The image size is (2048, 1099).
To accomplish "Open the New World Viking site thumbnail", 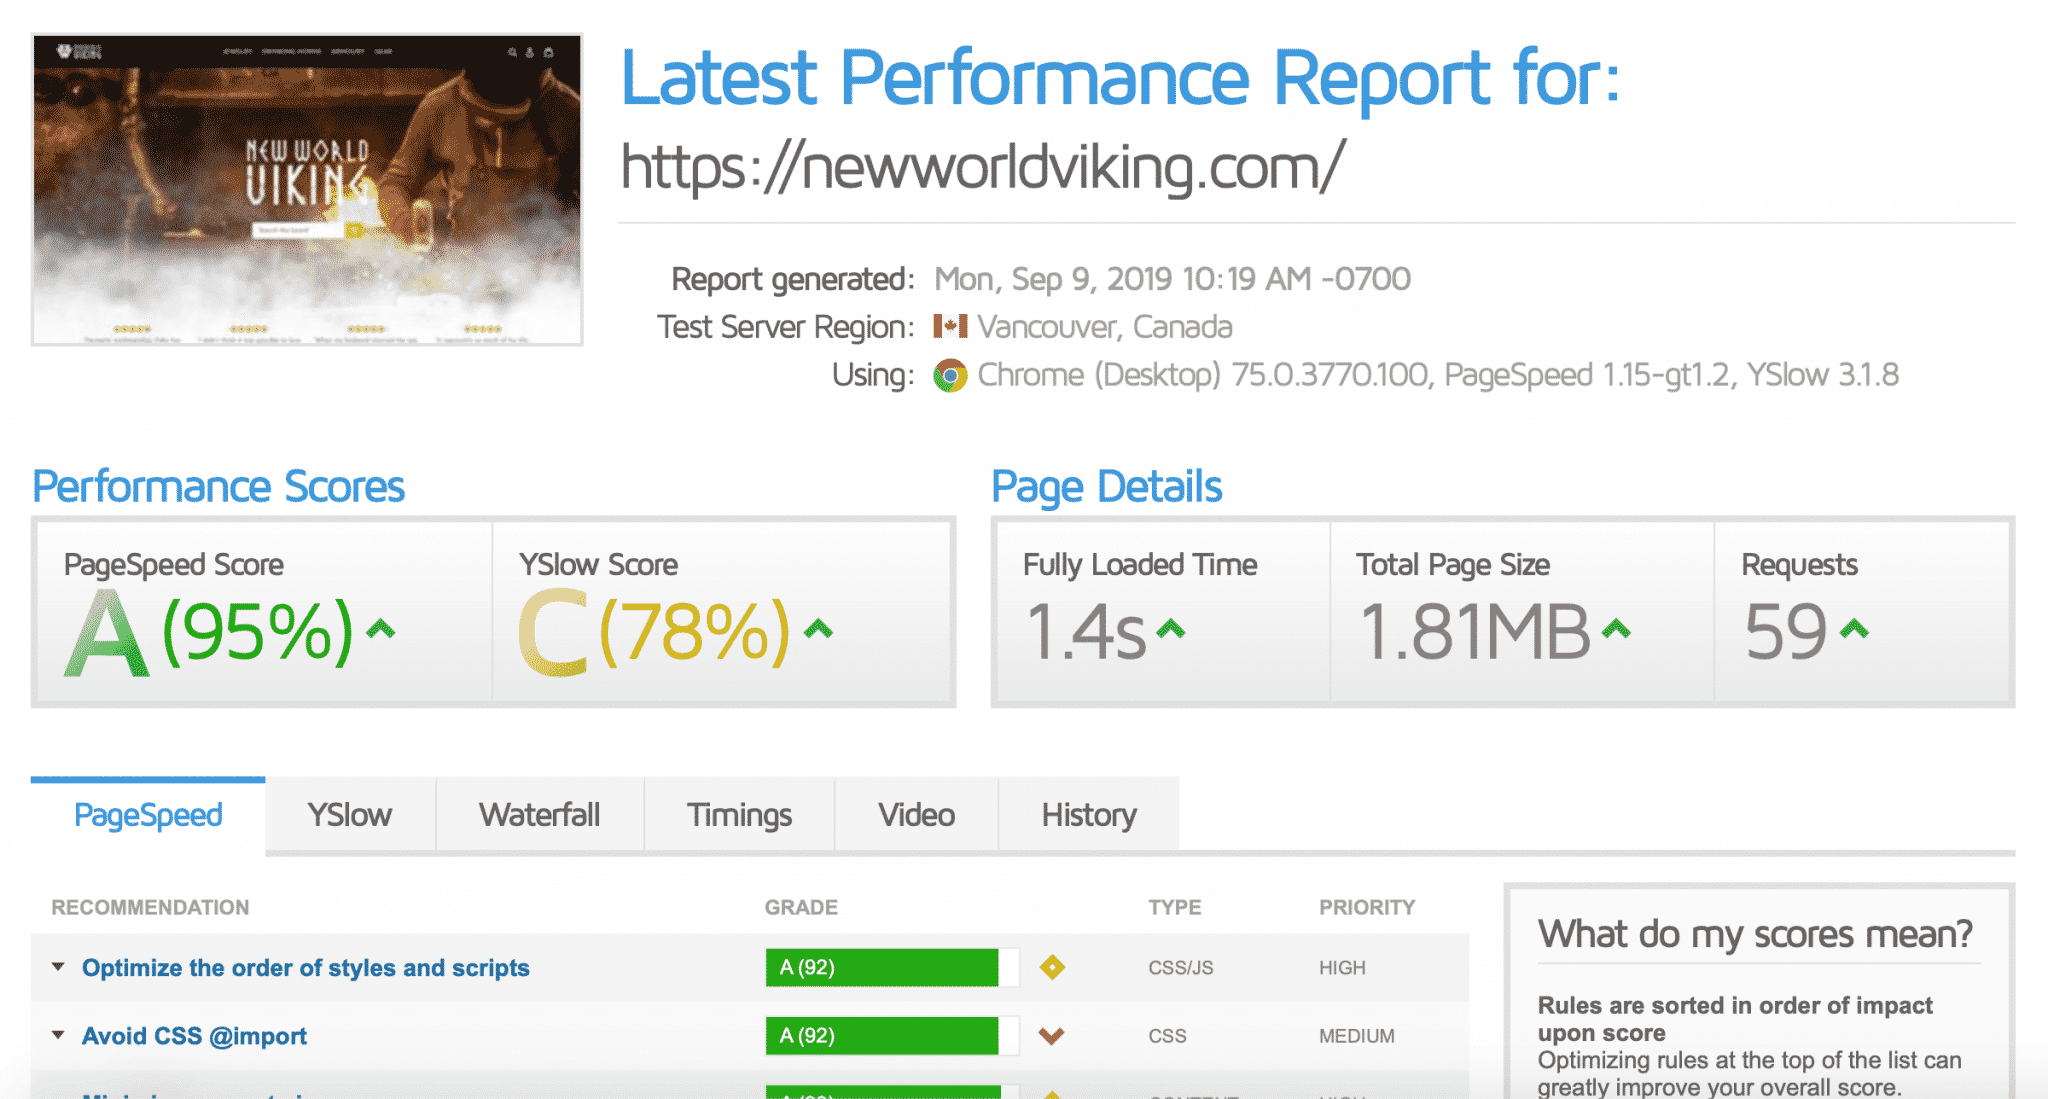I will pyautogui.click(x=307, y=190).
